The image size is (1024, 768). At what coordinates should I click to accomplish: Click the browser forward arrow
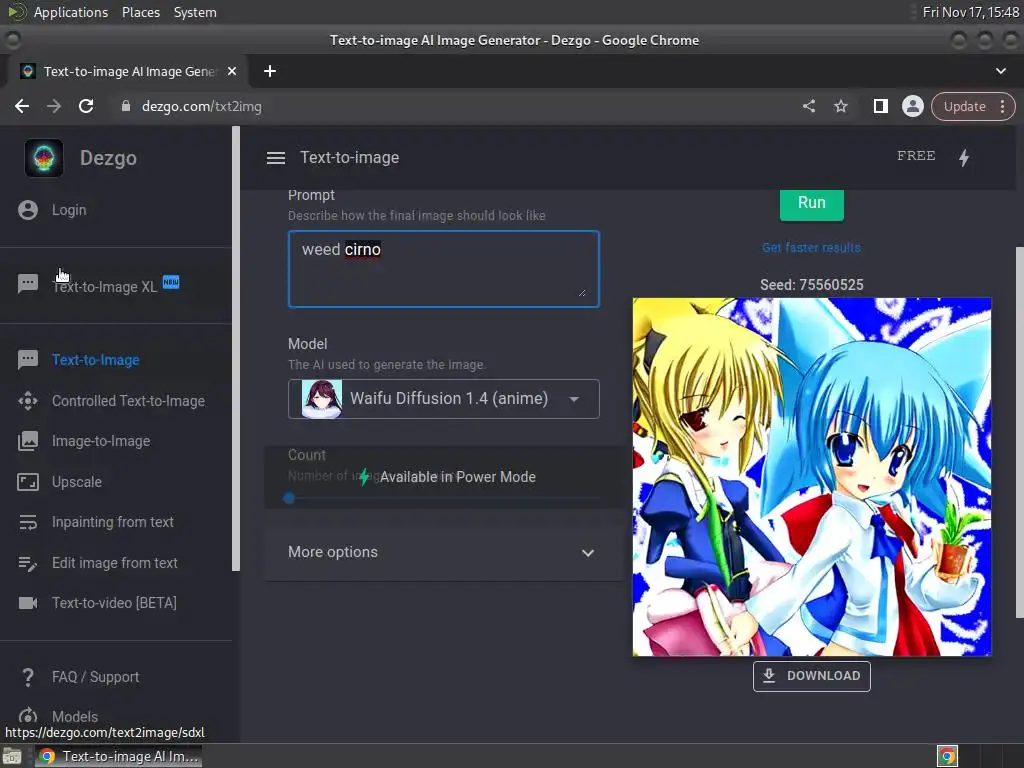click(54, 106)
